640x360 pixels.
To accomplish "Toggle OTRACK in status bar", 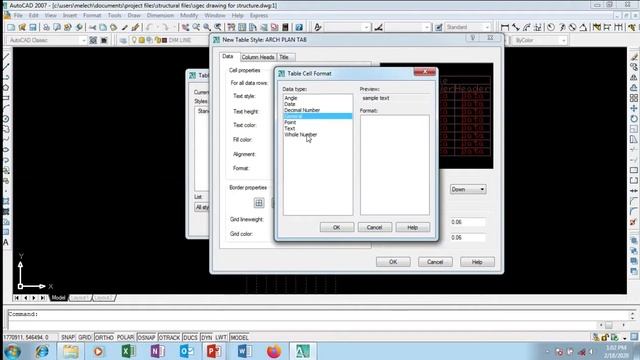I will point(169,338).
